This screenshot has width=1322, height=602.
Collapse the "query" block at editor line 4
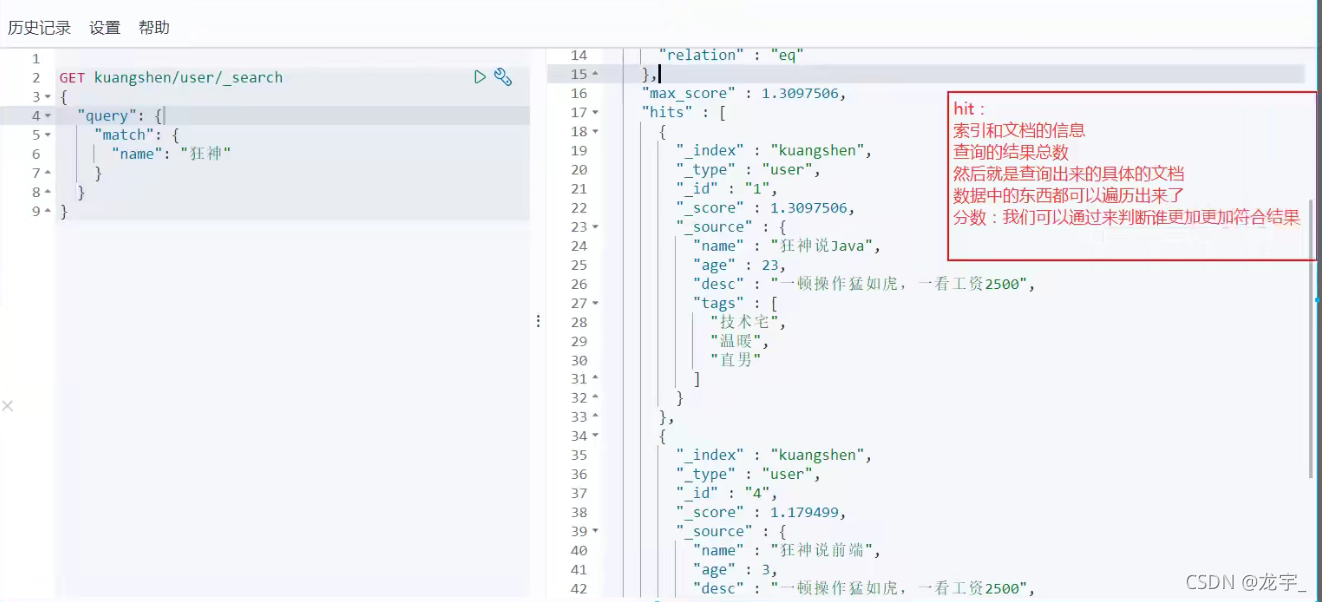coord(47,116)
